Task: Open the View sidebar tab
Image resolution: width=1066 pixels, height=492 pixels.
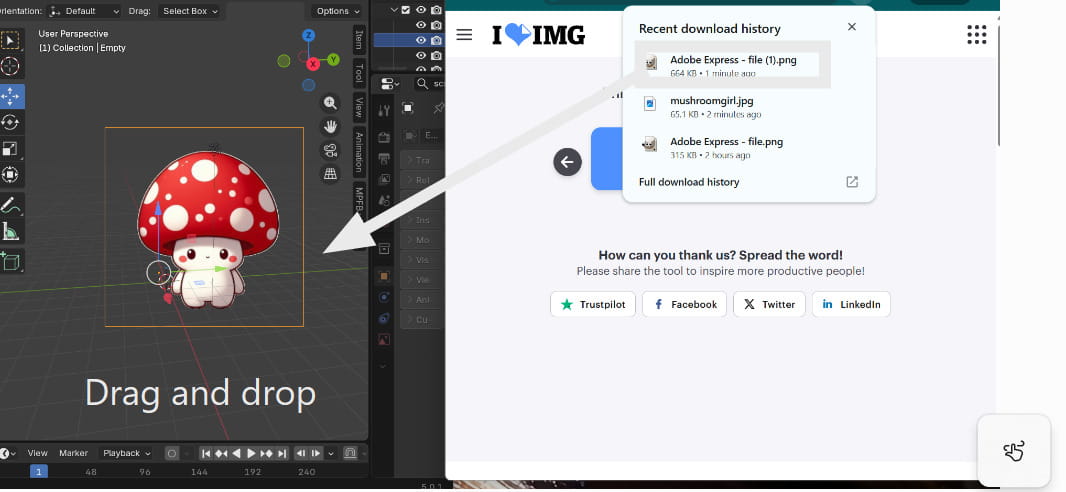Action: (x=359, y=107)
